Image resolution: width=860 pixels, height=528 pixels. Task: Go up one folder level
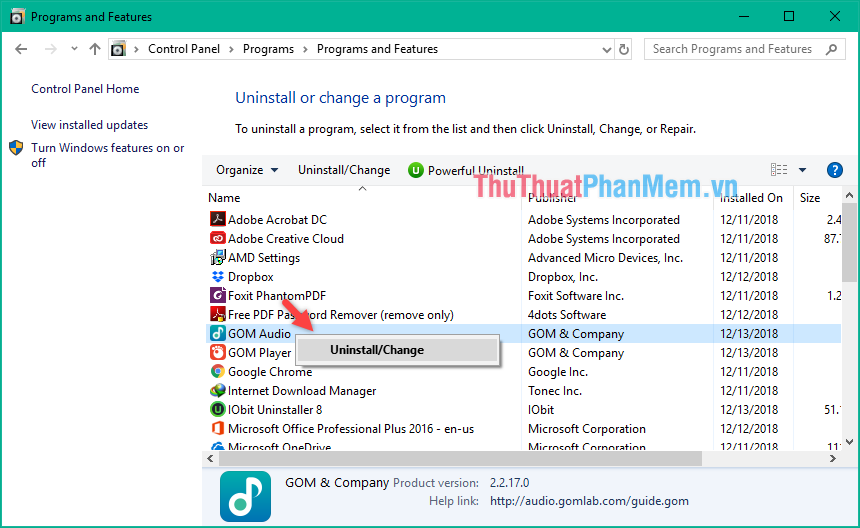pyautogui.click(x=95, y=49)
